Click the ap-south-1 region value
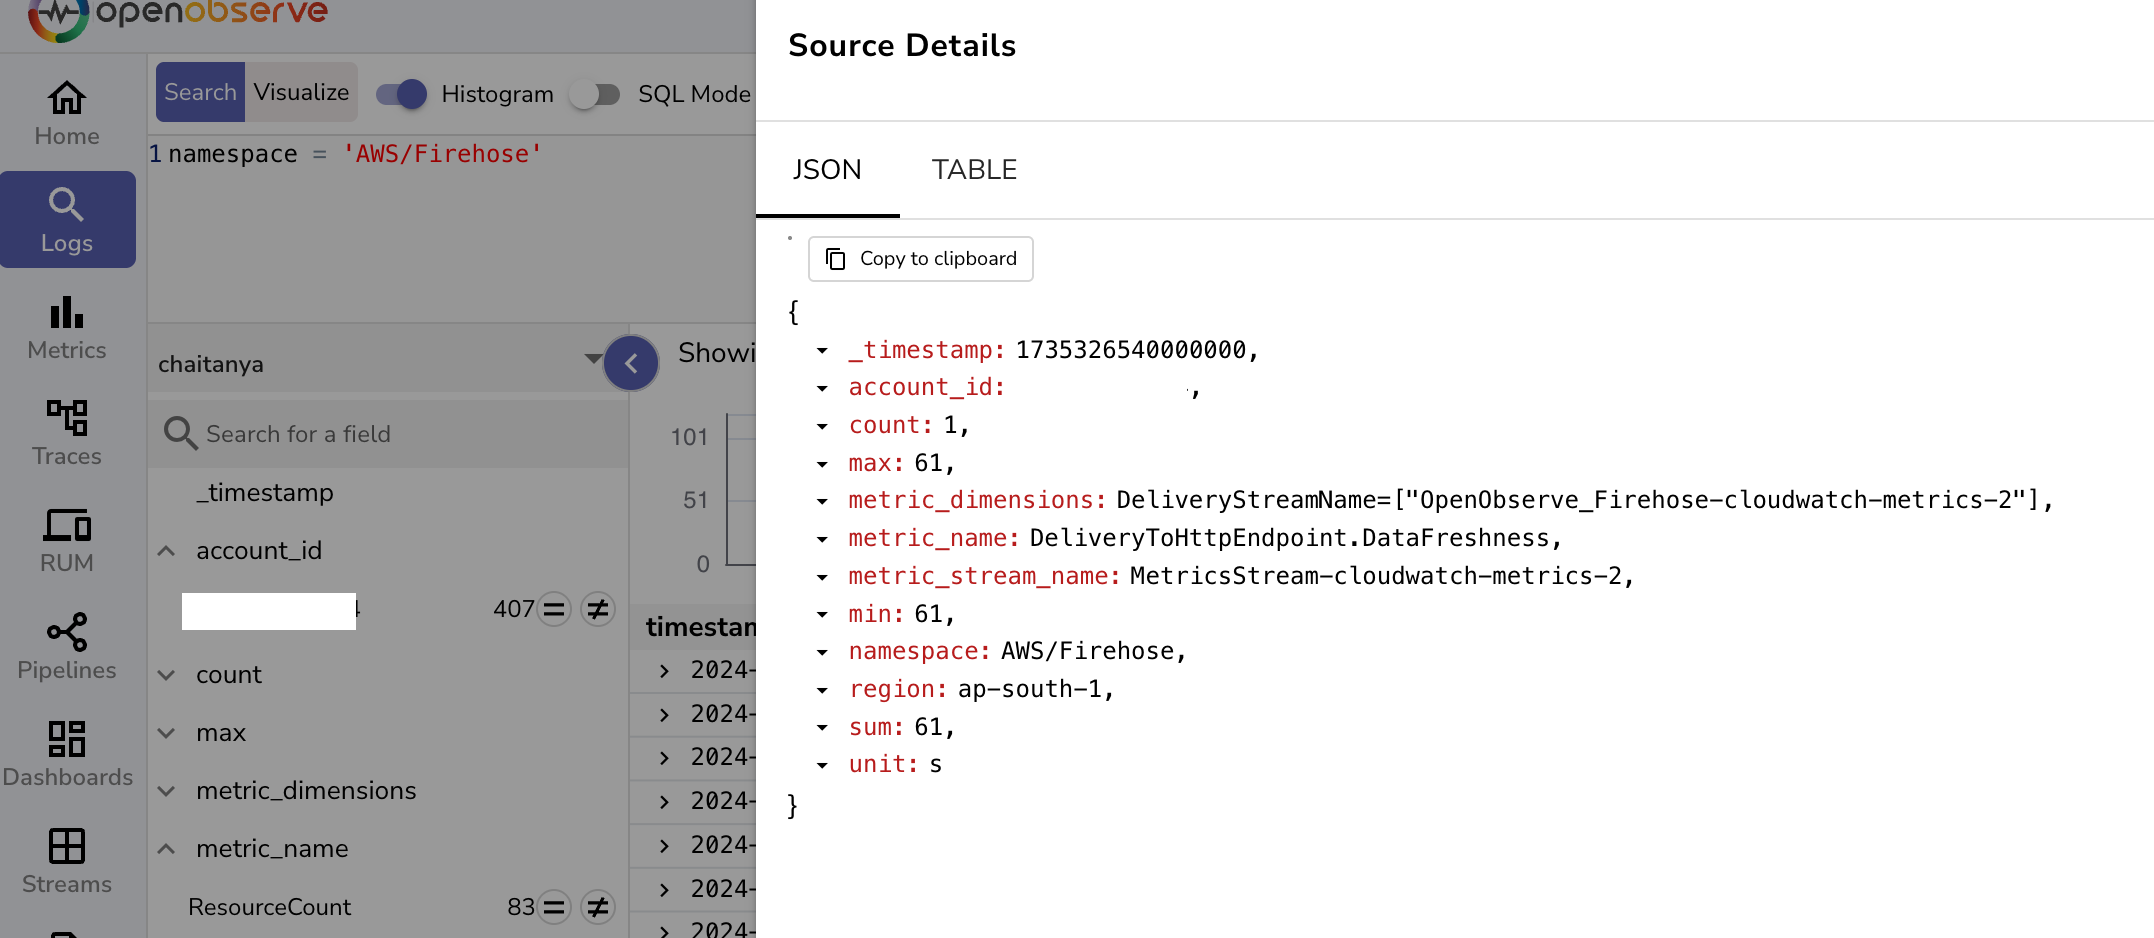 click(x=1030, y=689)
